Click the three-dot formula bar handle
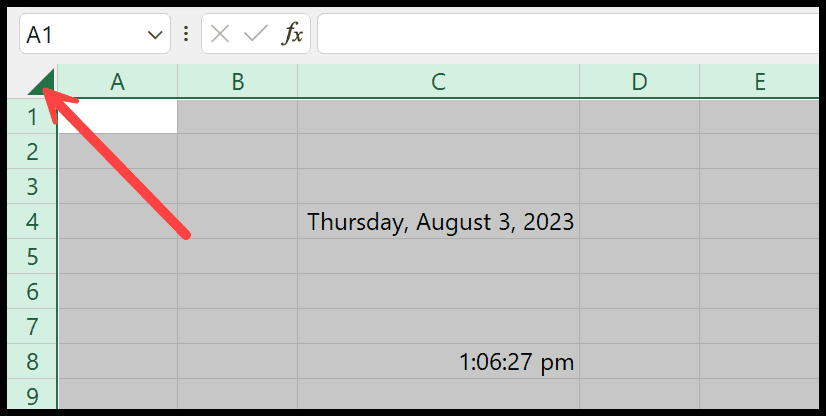The width and height of the screenshot is (826, 416). click(x=185, y=34)
